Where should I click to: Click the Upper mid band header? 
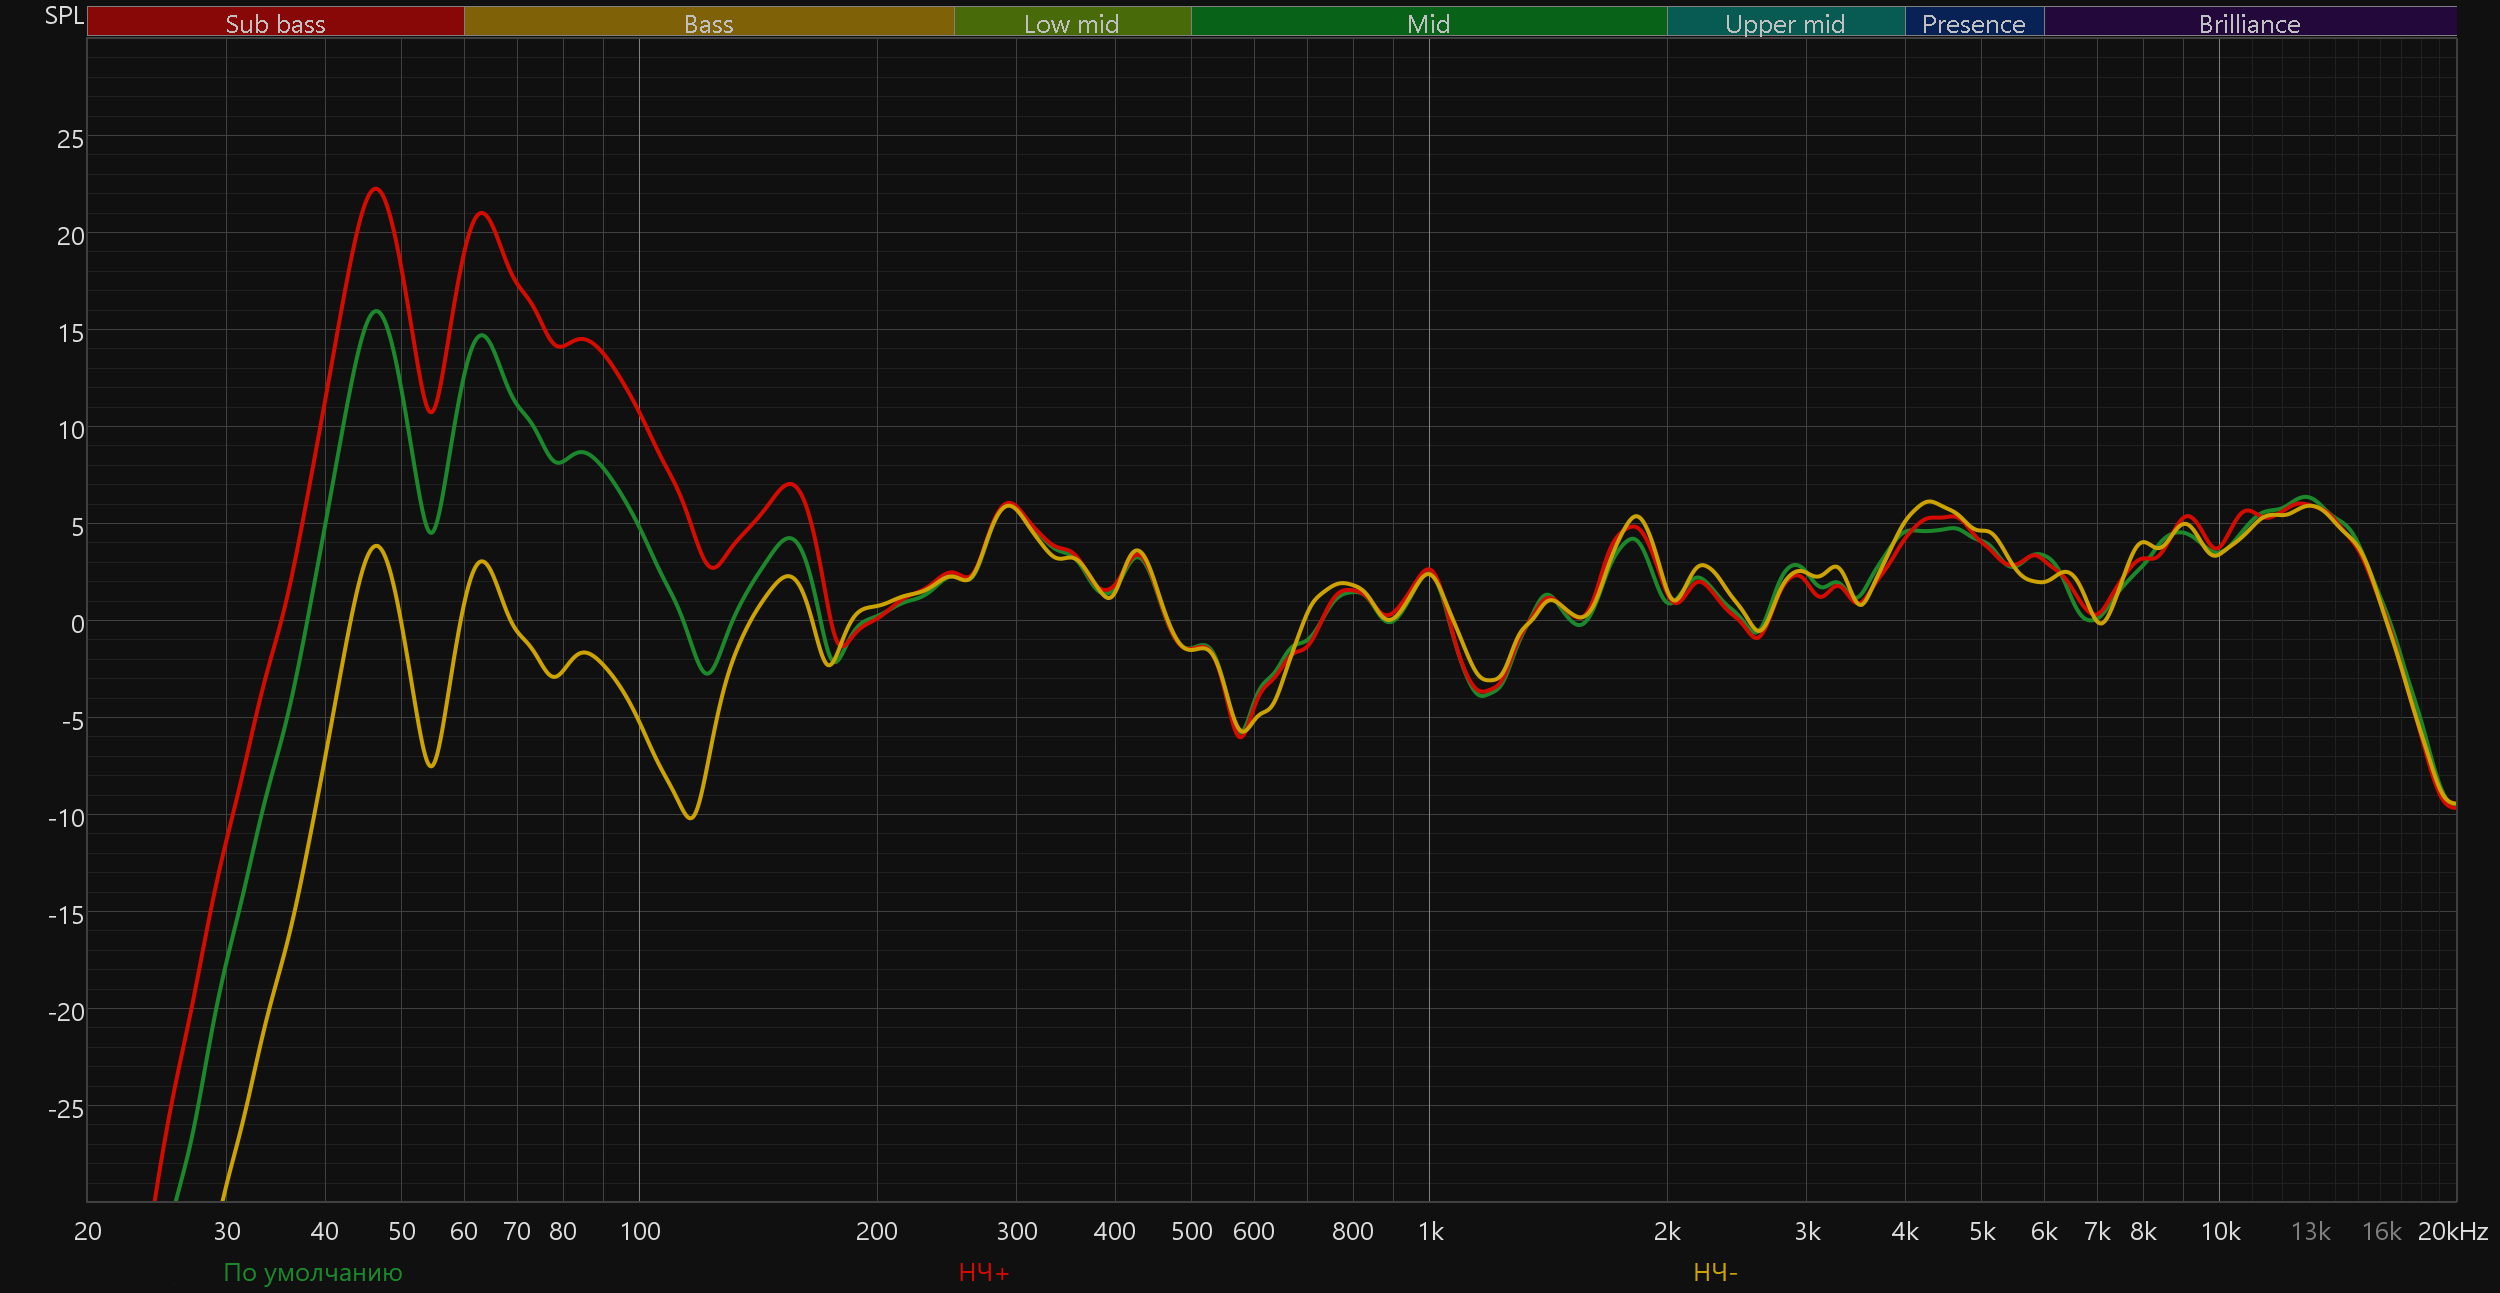coord(1785,23)
